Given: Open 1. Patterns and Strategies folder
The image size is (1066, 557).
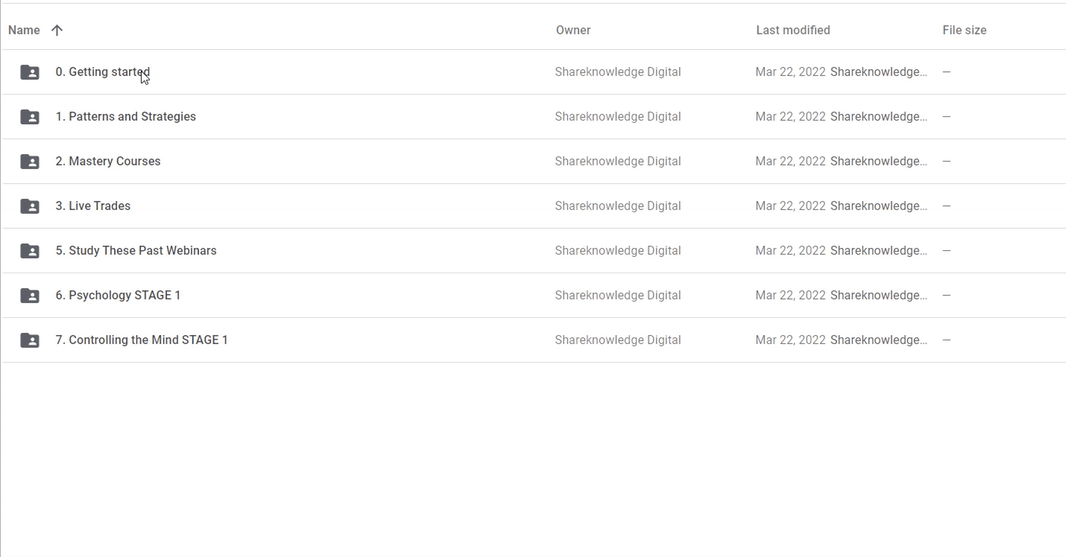Looking at the screenshot, I should (x=125, y=117).
